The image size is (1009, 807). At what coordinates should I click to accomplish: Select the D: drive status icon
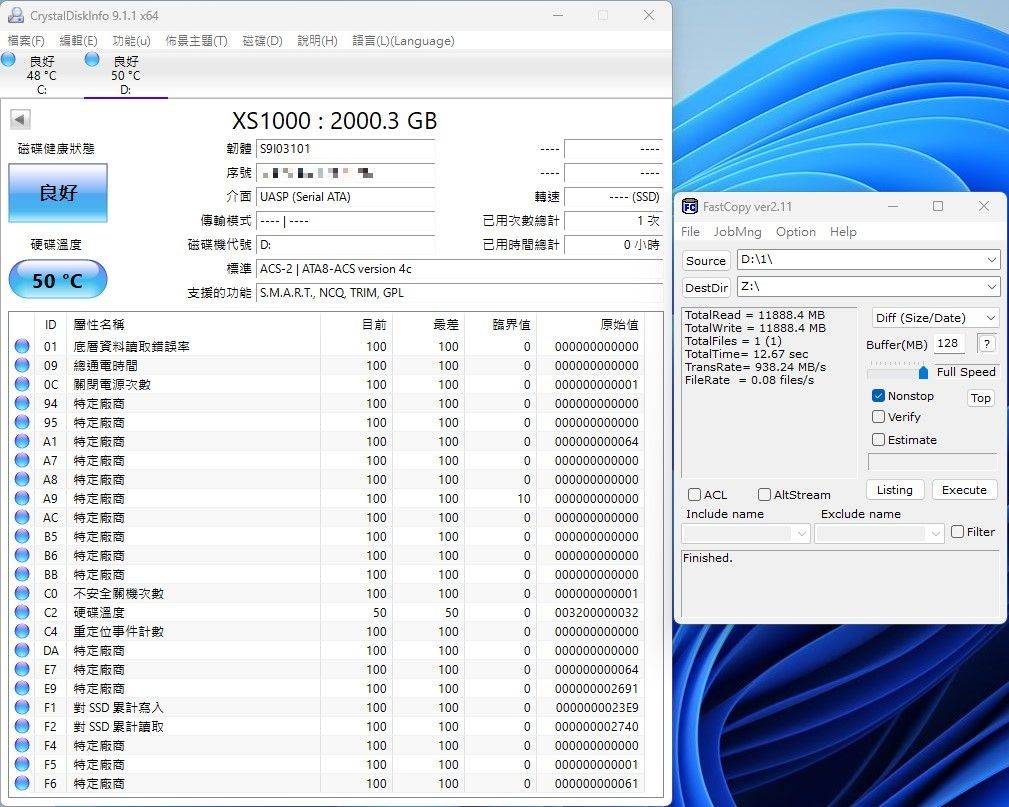click(93, 60)
